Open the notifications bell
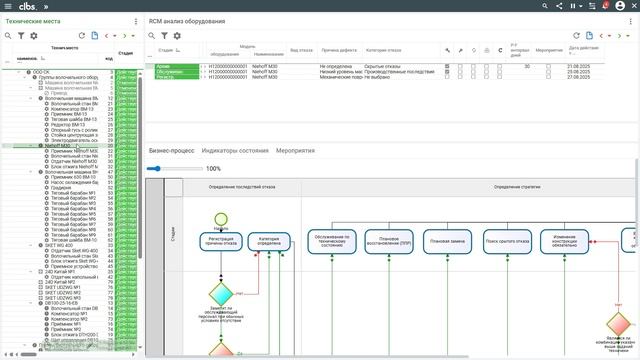Viewport: 640px width, 360px height. click(x=605, y=6)
